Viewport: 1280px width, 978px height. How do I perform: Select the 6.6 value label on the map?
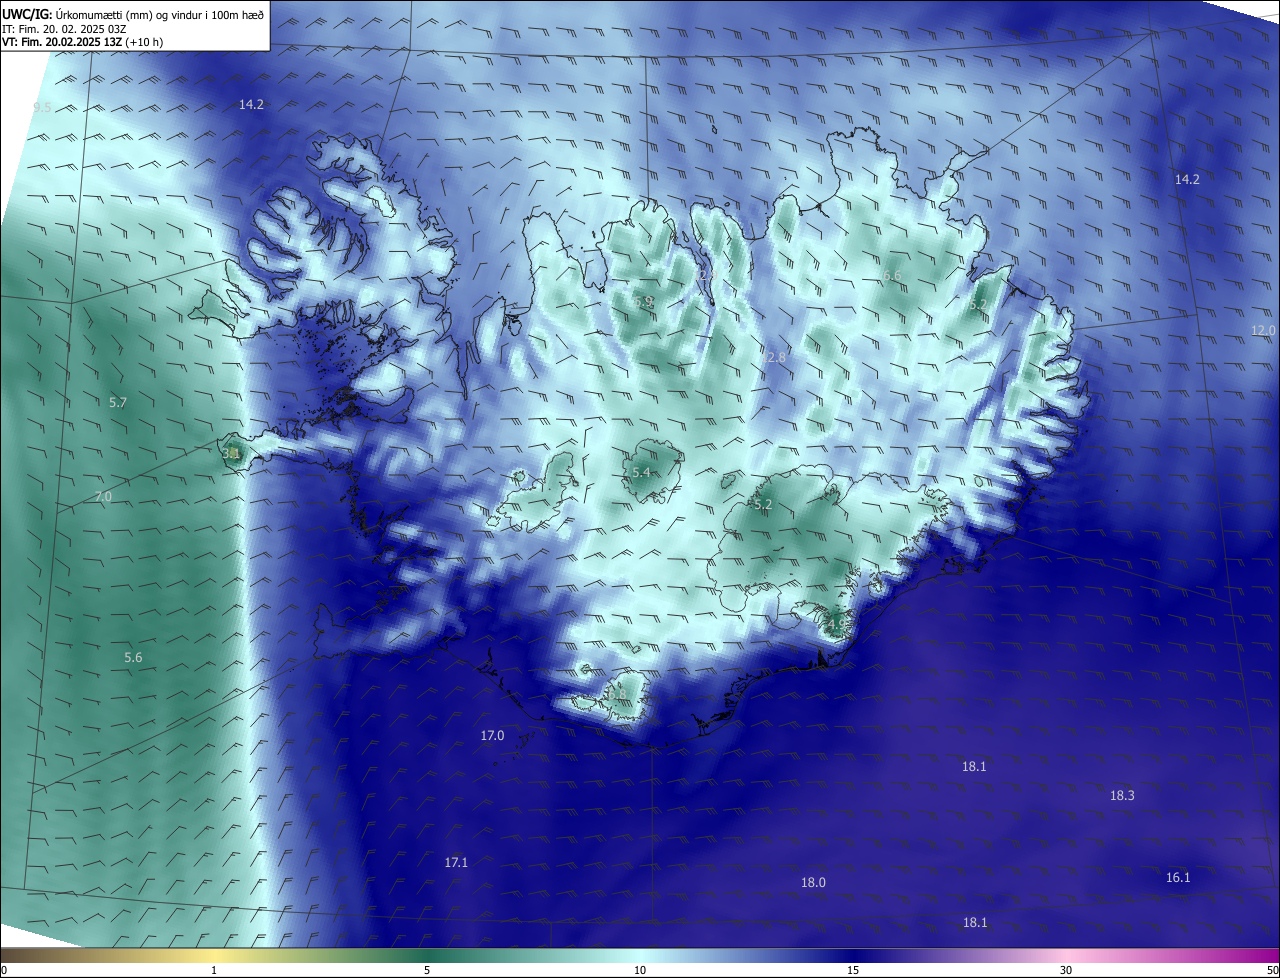tap(891, 276)
